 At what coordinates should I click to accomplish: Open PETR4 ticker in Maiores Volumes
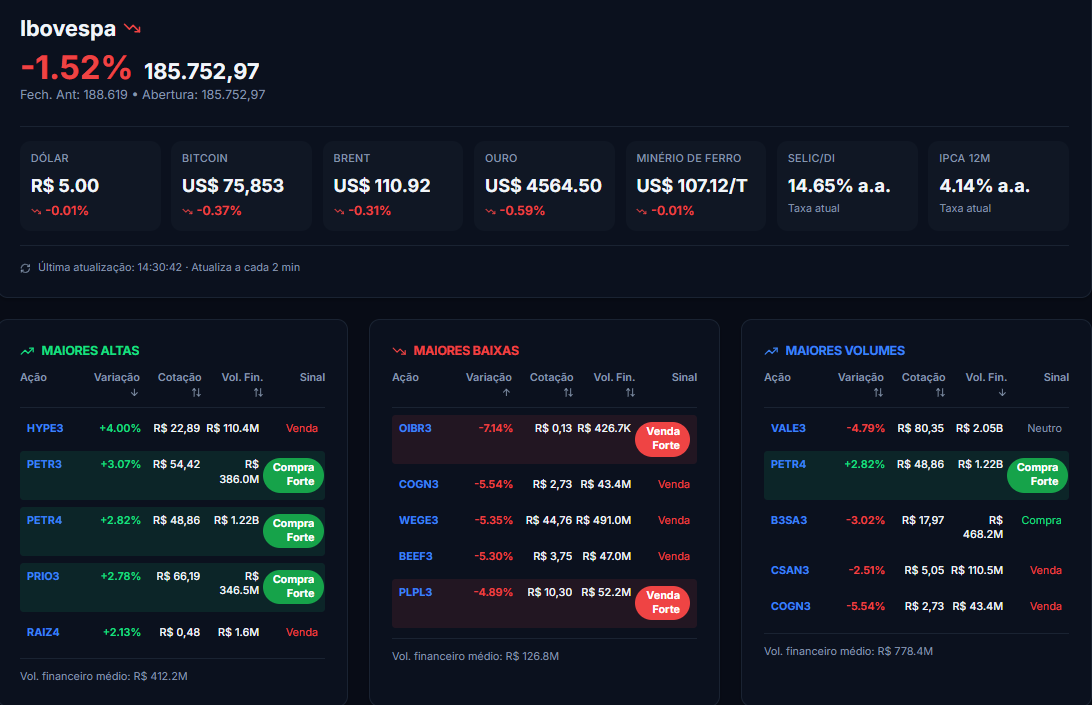click(788, 465)
